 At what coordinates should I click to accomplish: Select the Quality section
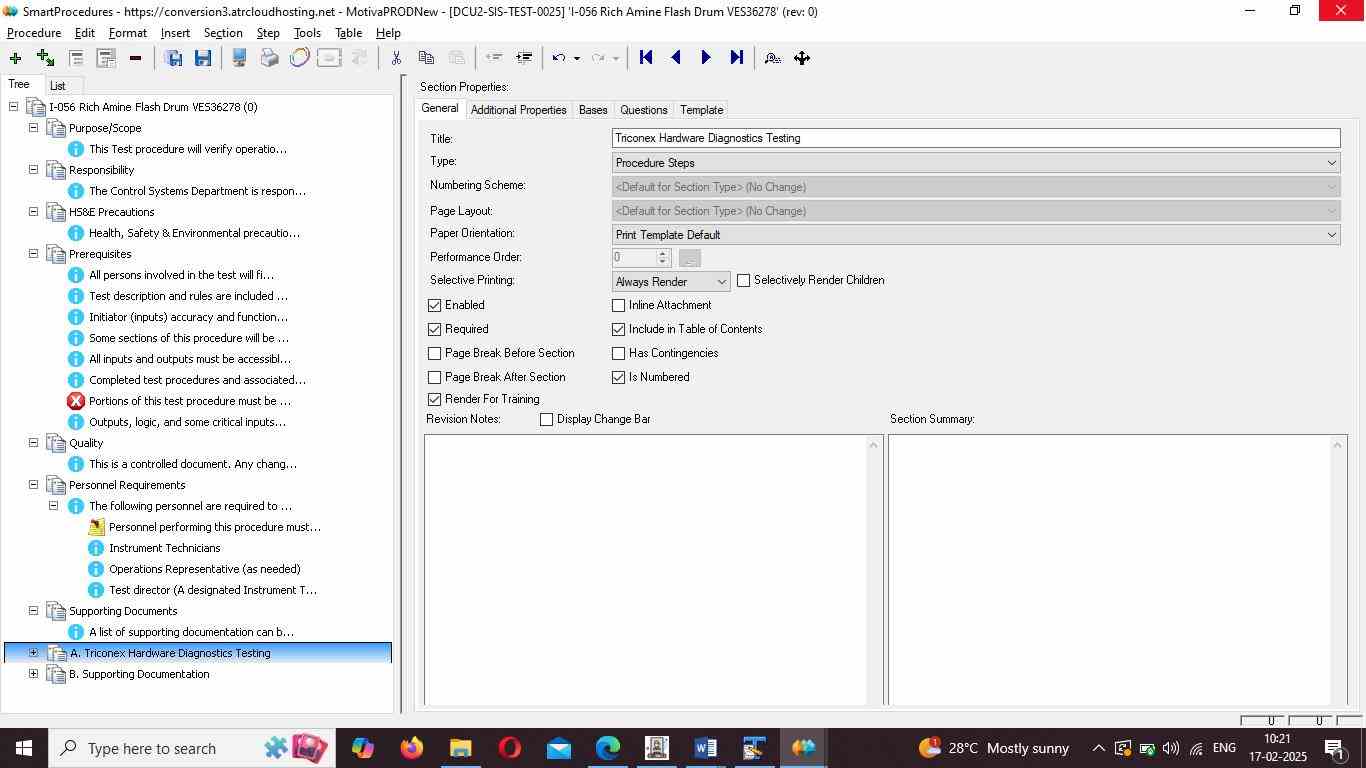[86, 443]
